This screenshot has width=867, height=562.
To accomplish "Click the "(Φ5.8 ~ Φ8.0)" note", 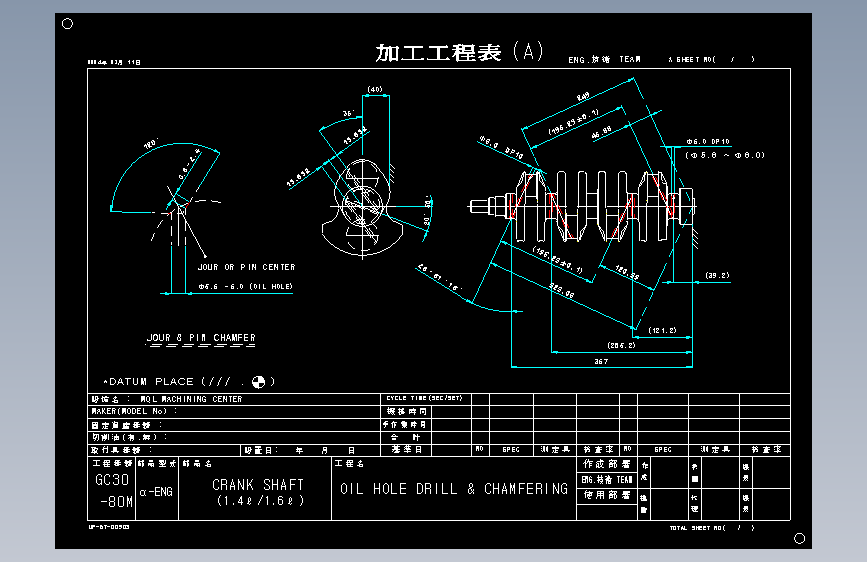I will click(x=725, y=155).
